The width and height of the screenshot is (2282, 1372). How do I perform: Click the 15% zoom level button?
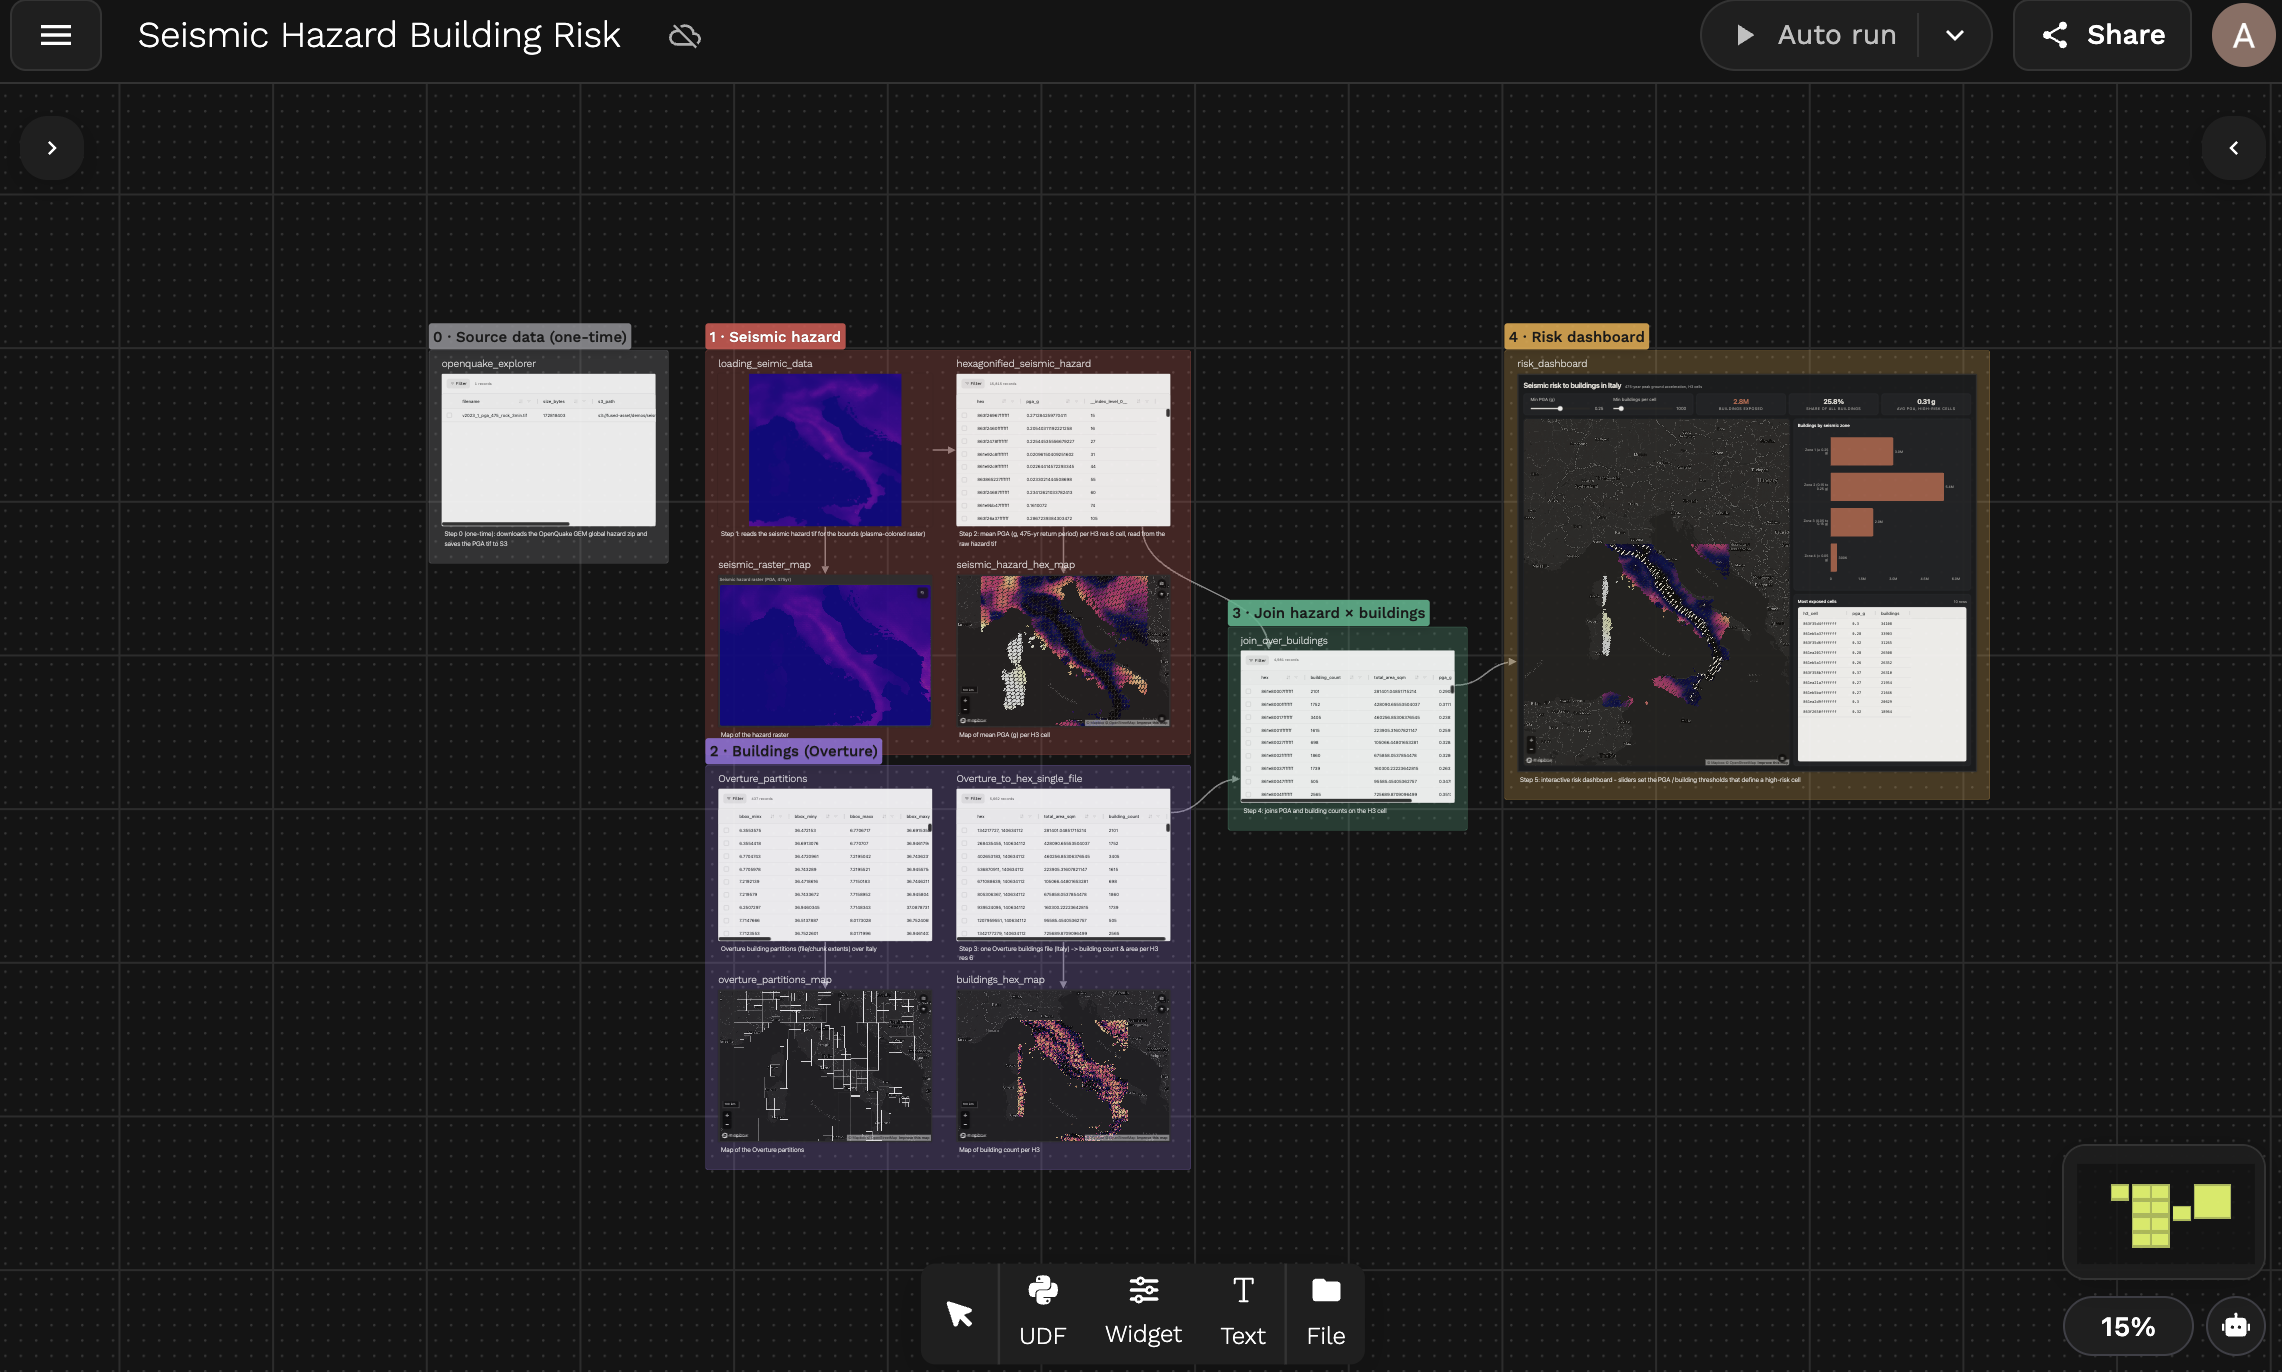point(2128,1327)
